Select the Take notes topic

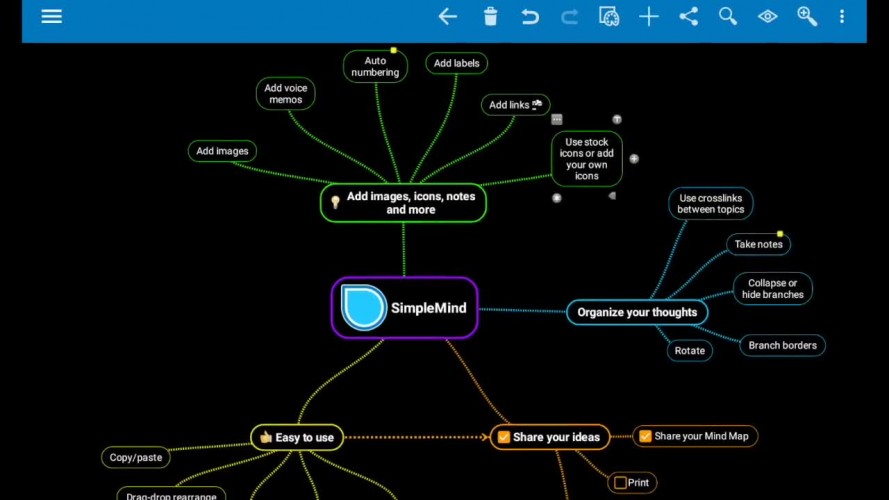[x=758, y=244]
